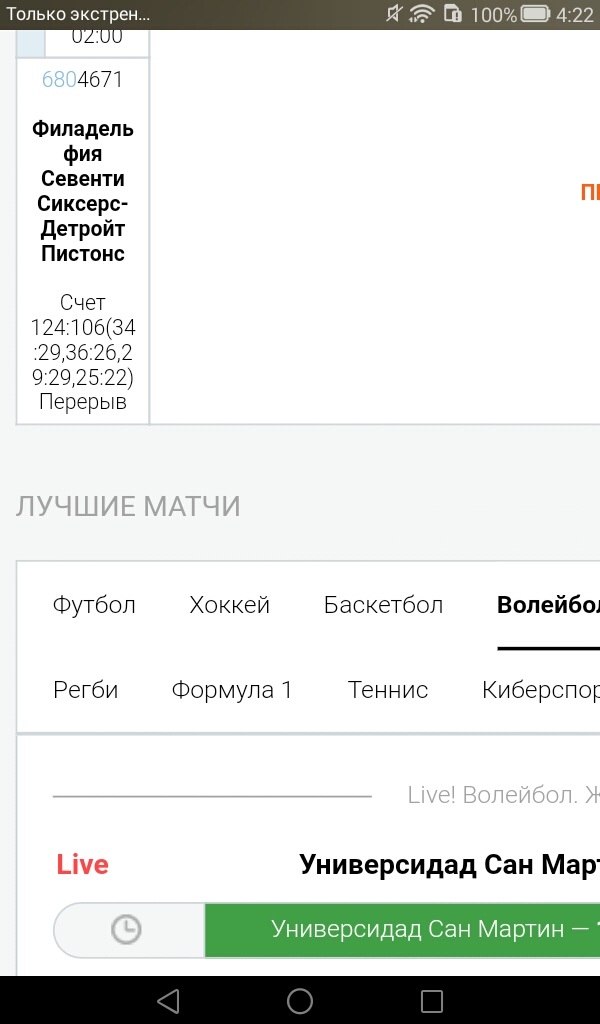
Task: Select the Баскетбол tab
Action: pos(383,605)
